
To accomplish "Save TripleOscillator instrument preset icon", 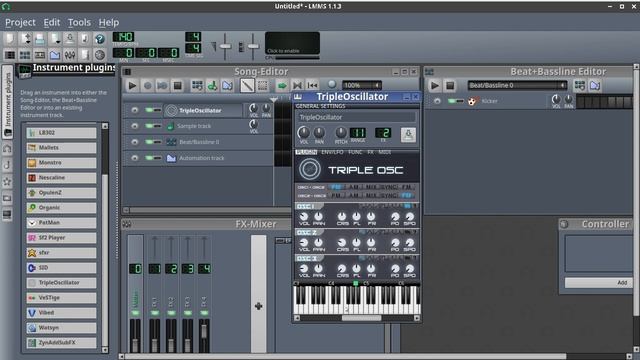I will pyautogui.click(x=408, y=134).
